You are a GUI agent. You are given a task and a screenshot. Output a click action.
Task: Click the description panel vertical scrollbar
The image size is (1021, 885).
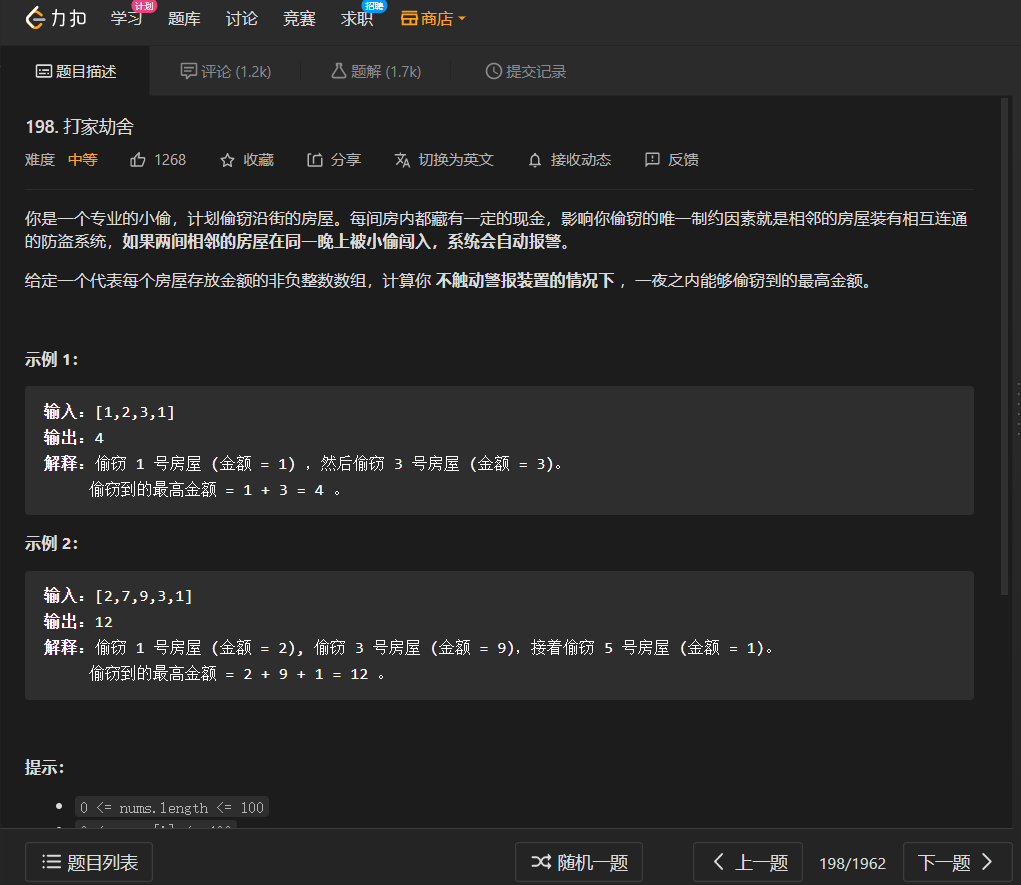click(1005, 346)
